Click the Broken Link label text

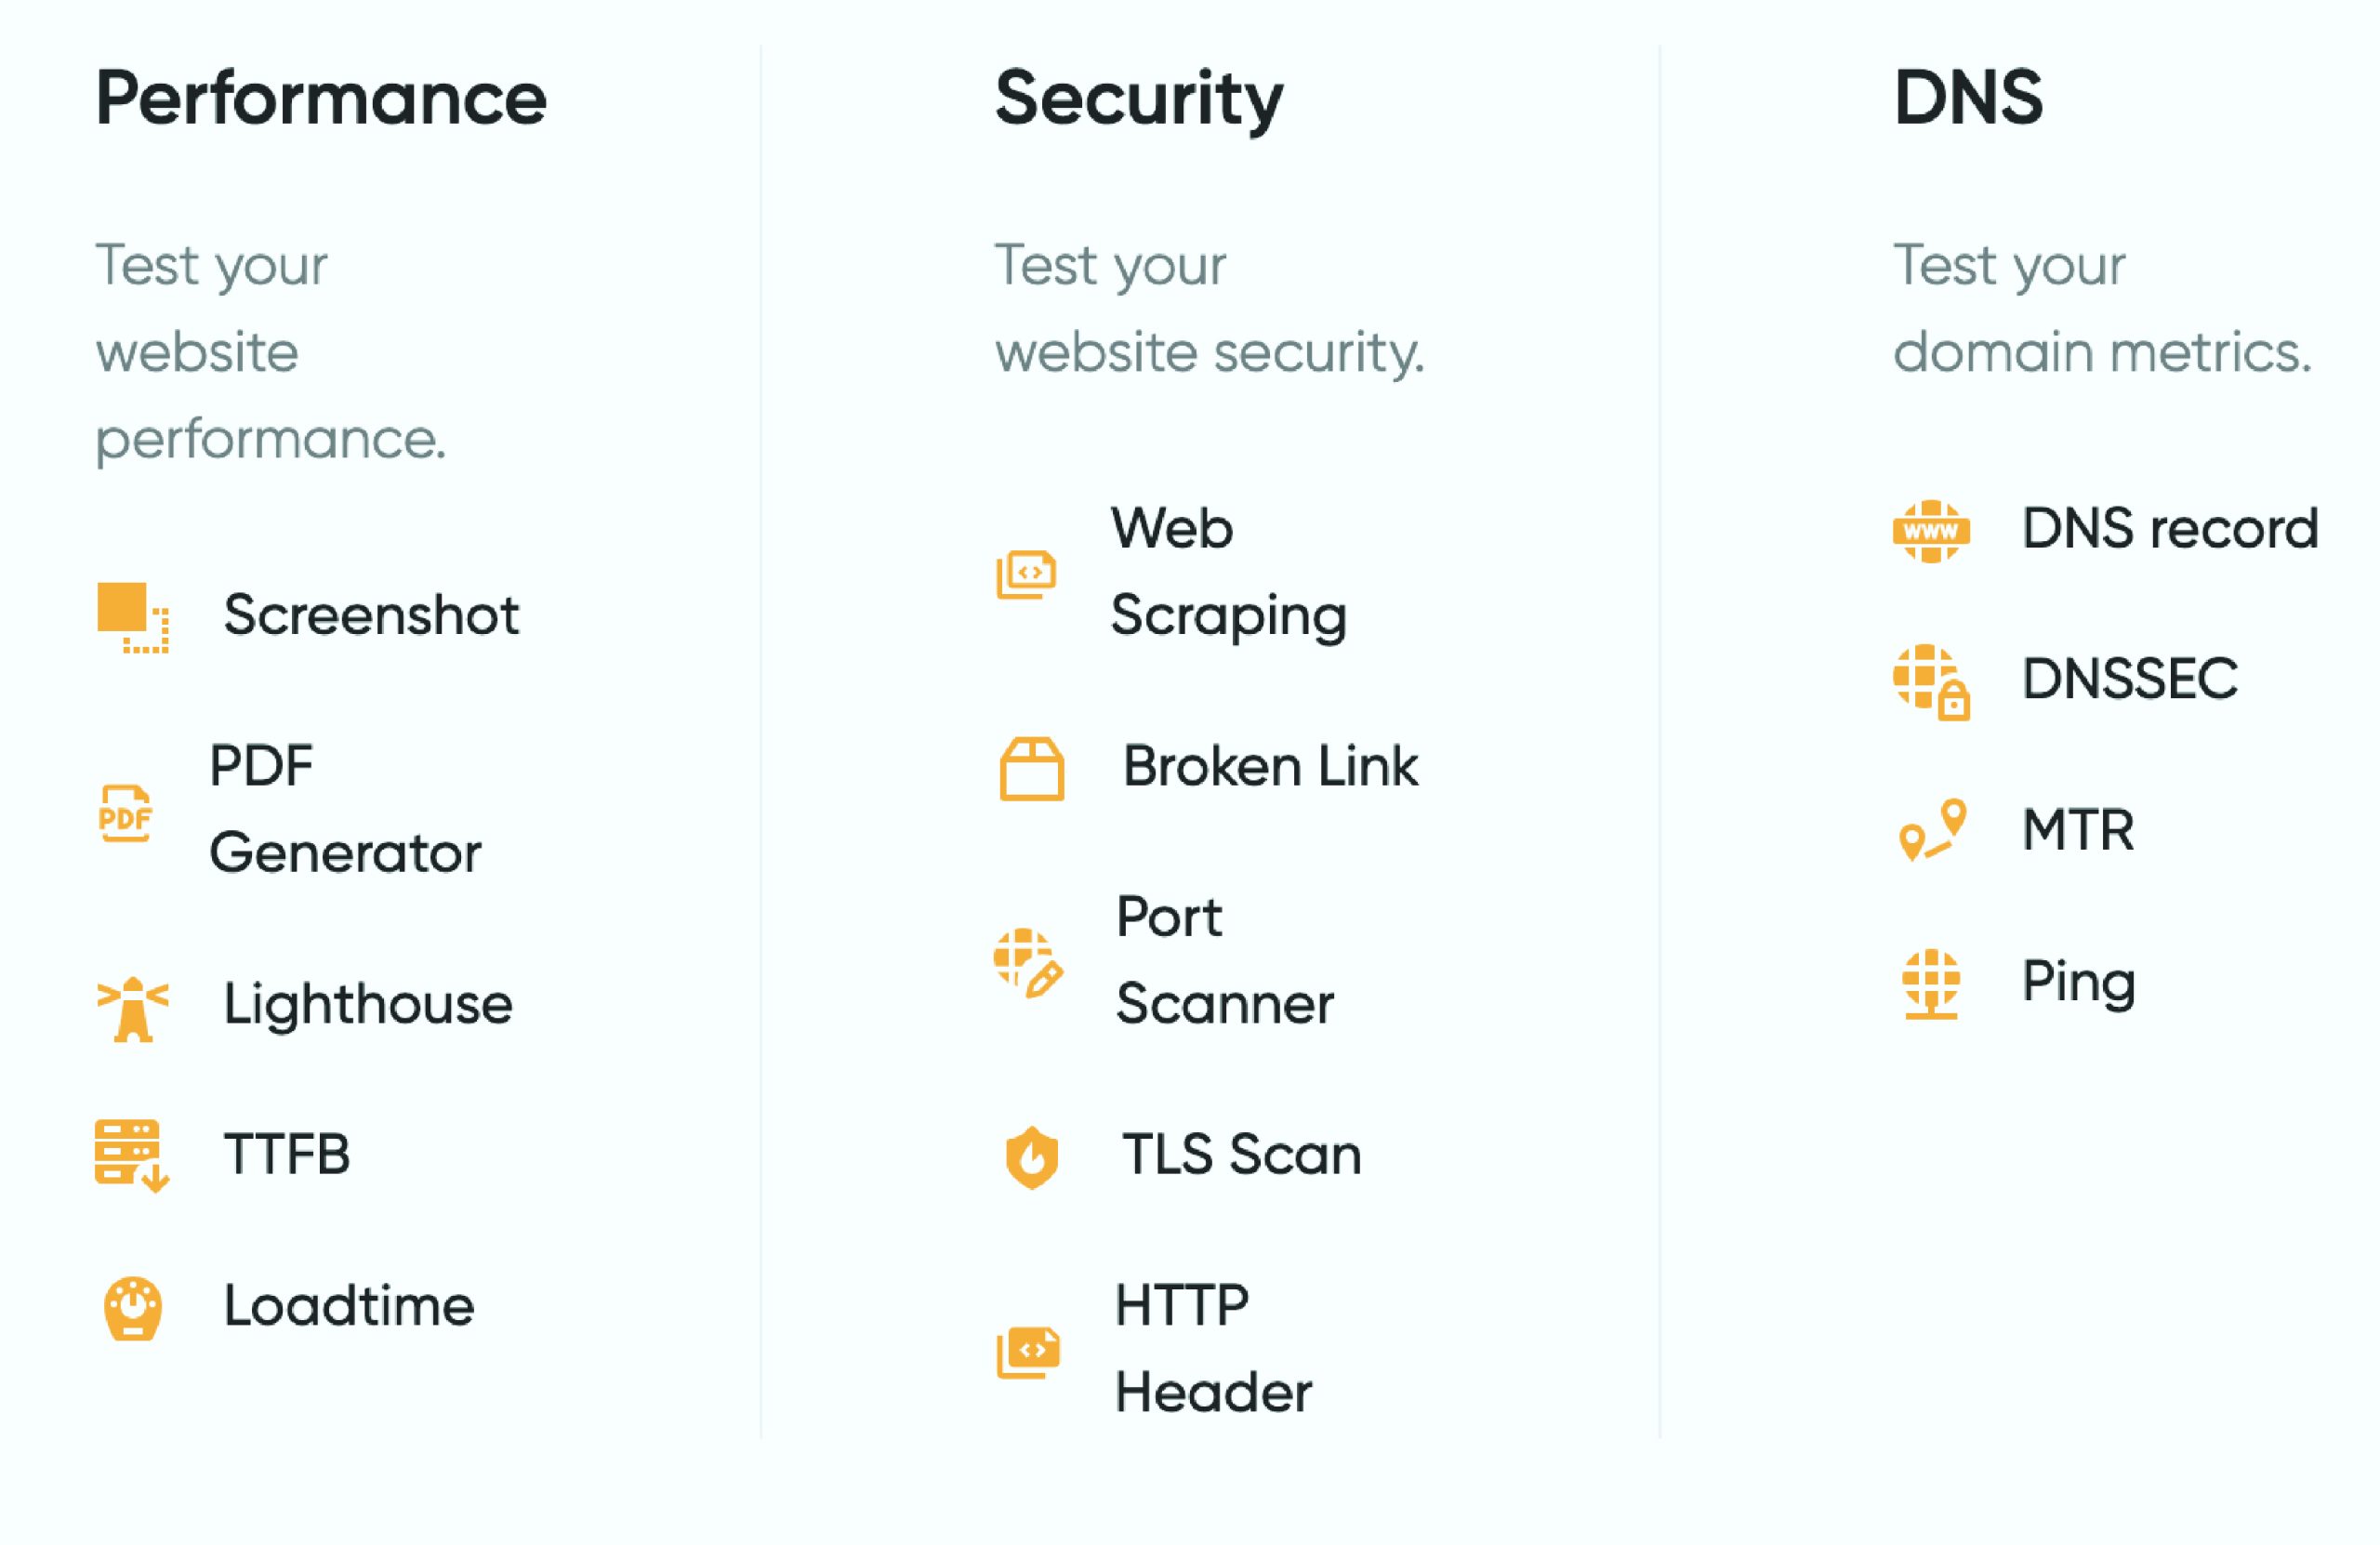[x=1268, y=768]
